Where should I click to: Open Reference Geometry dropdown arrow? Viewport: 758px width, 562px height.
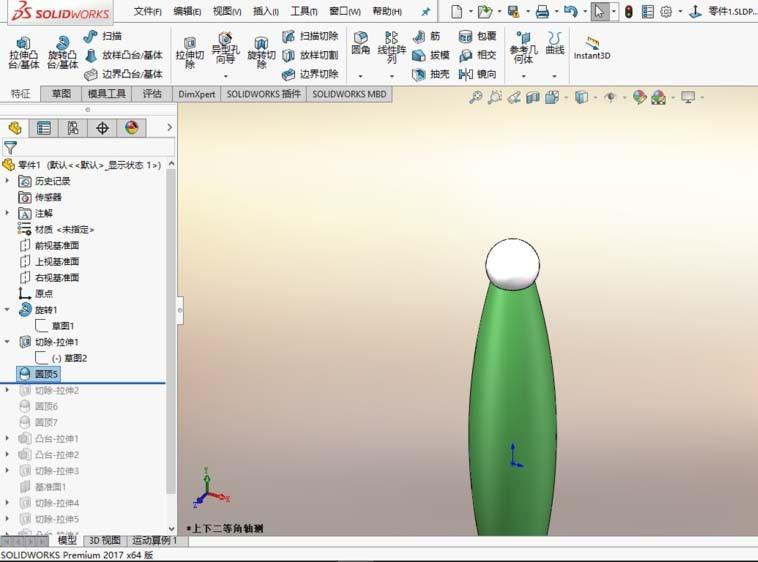pyautogui.click(x=523, y=76)
